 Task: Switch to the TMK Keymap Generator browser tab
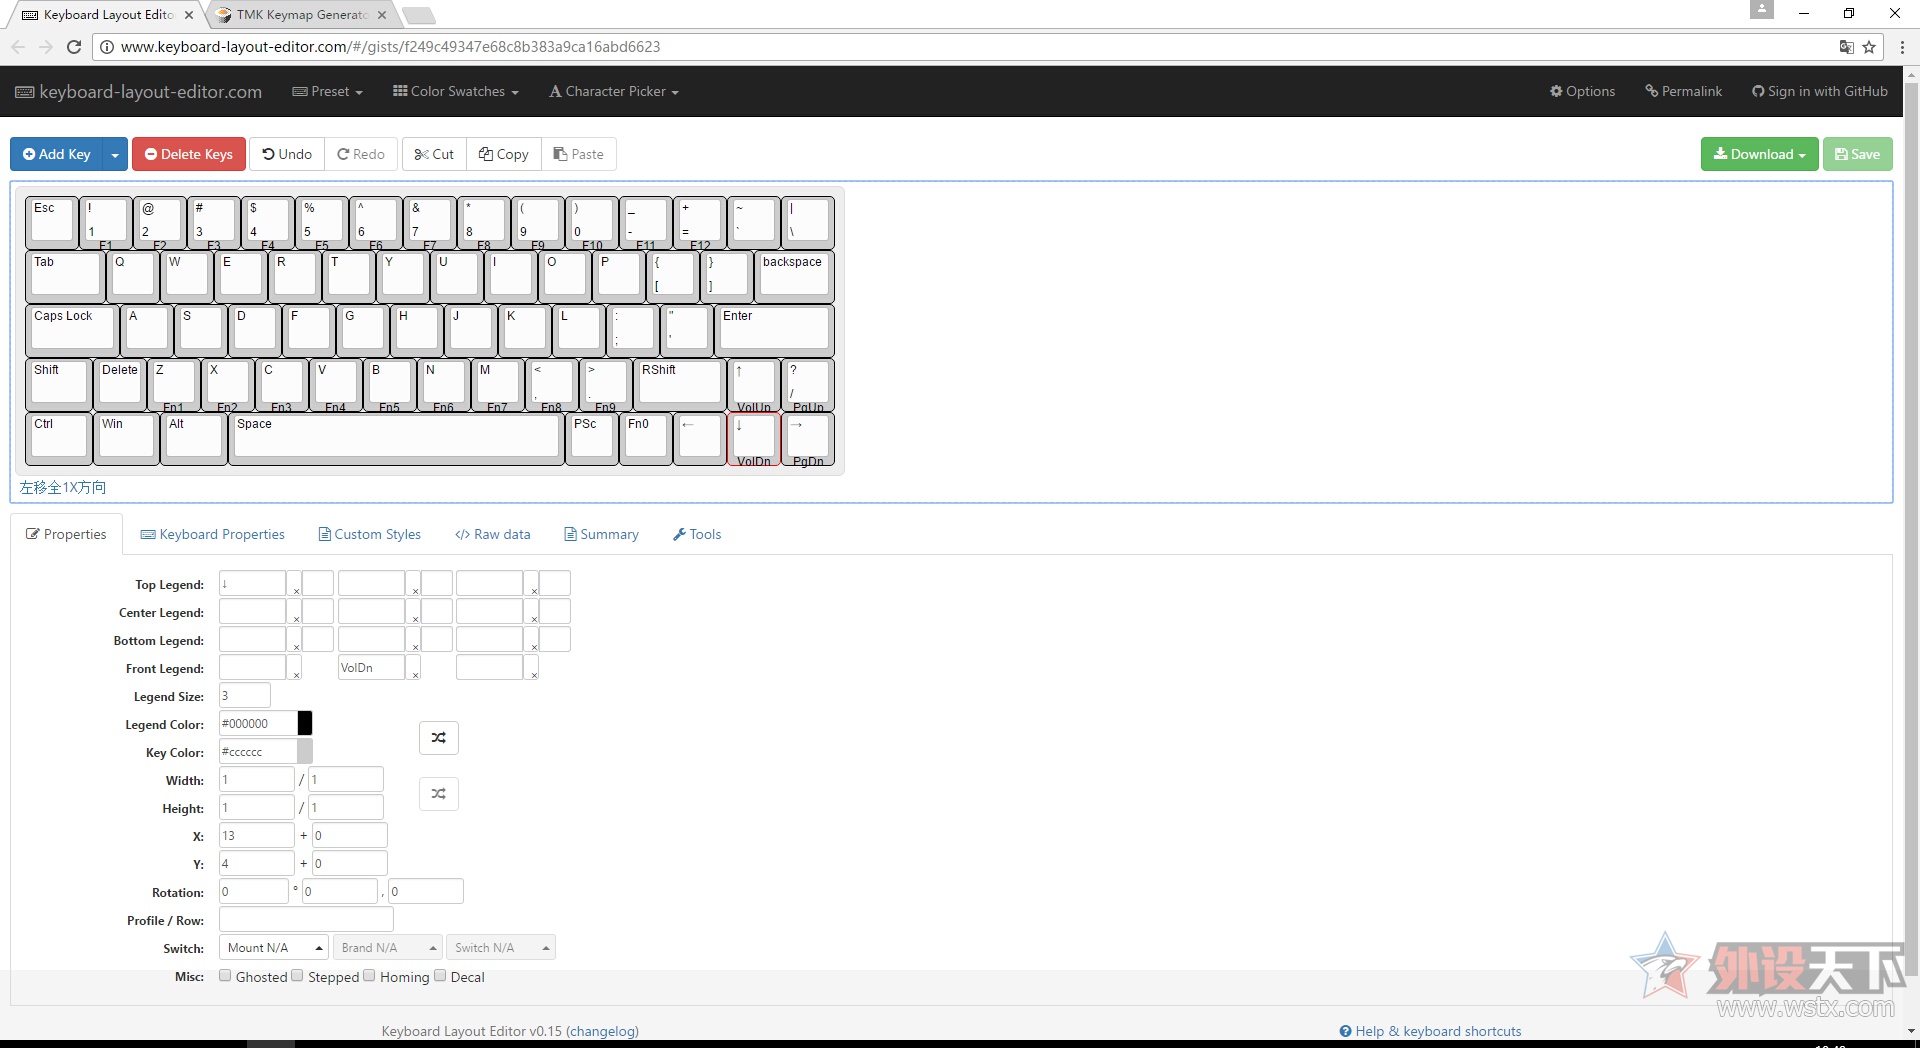pyautogui.click(x=301, y=15)
